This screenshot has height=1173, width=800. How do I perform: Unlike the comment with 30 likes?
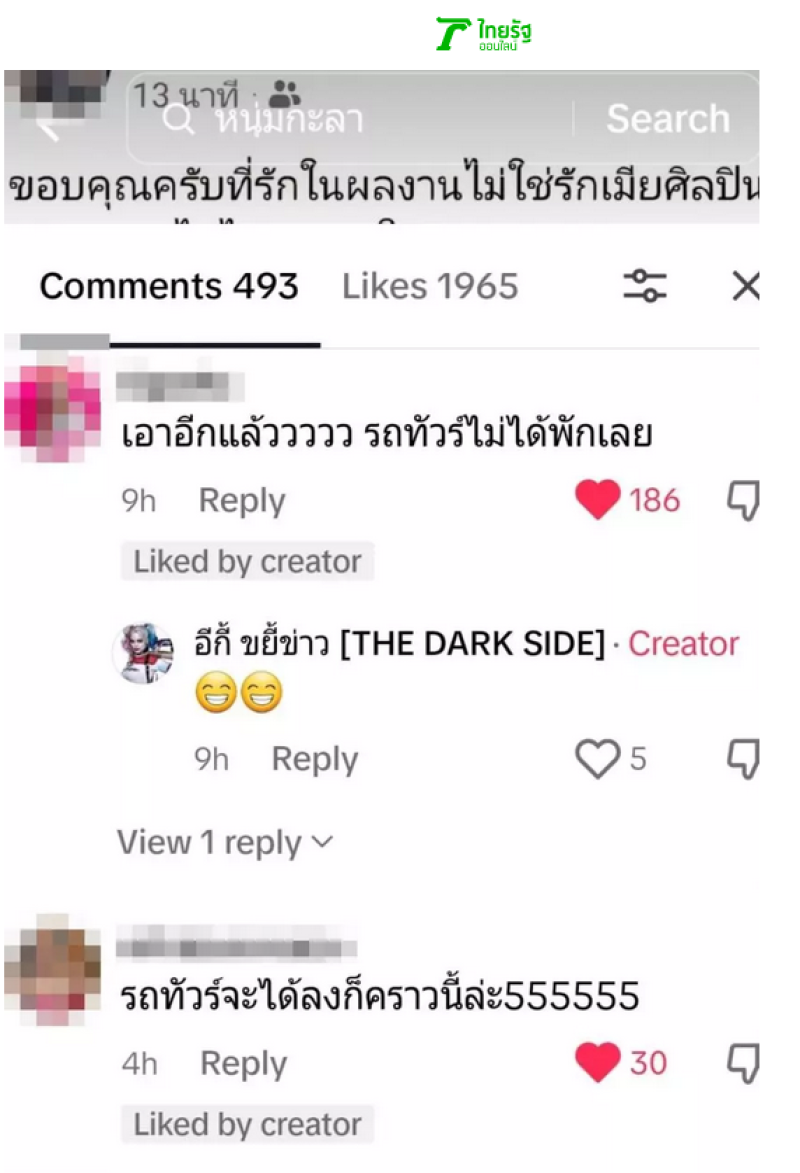click(597, 1062)
